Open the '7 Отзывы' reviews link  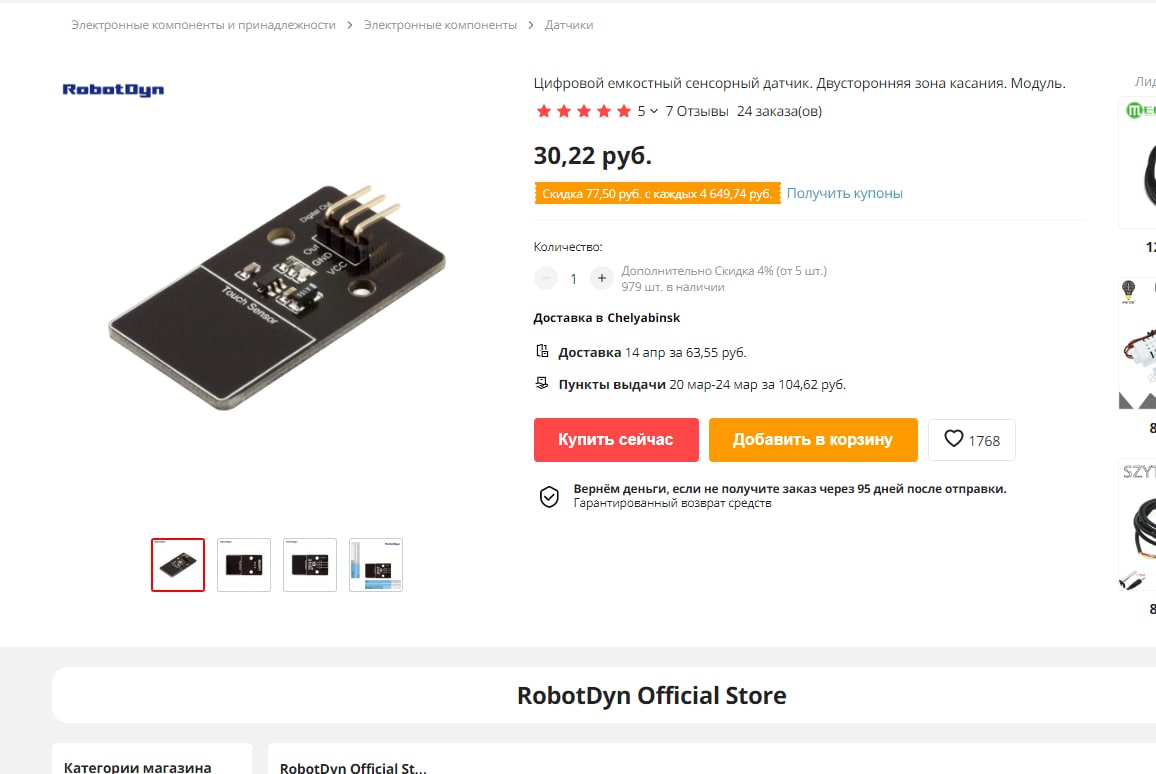click(697, 111)
